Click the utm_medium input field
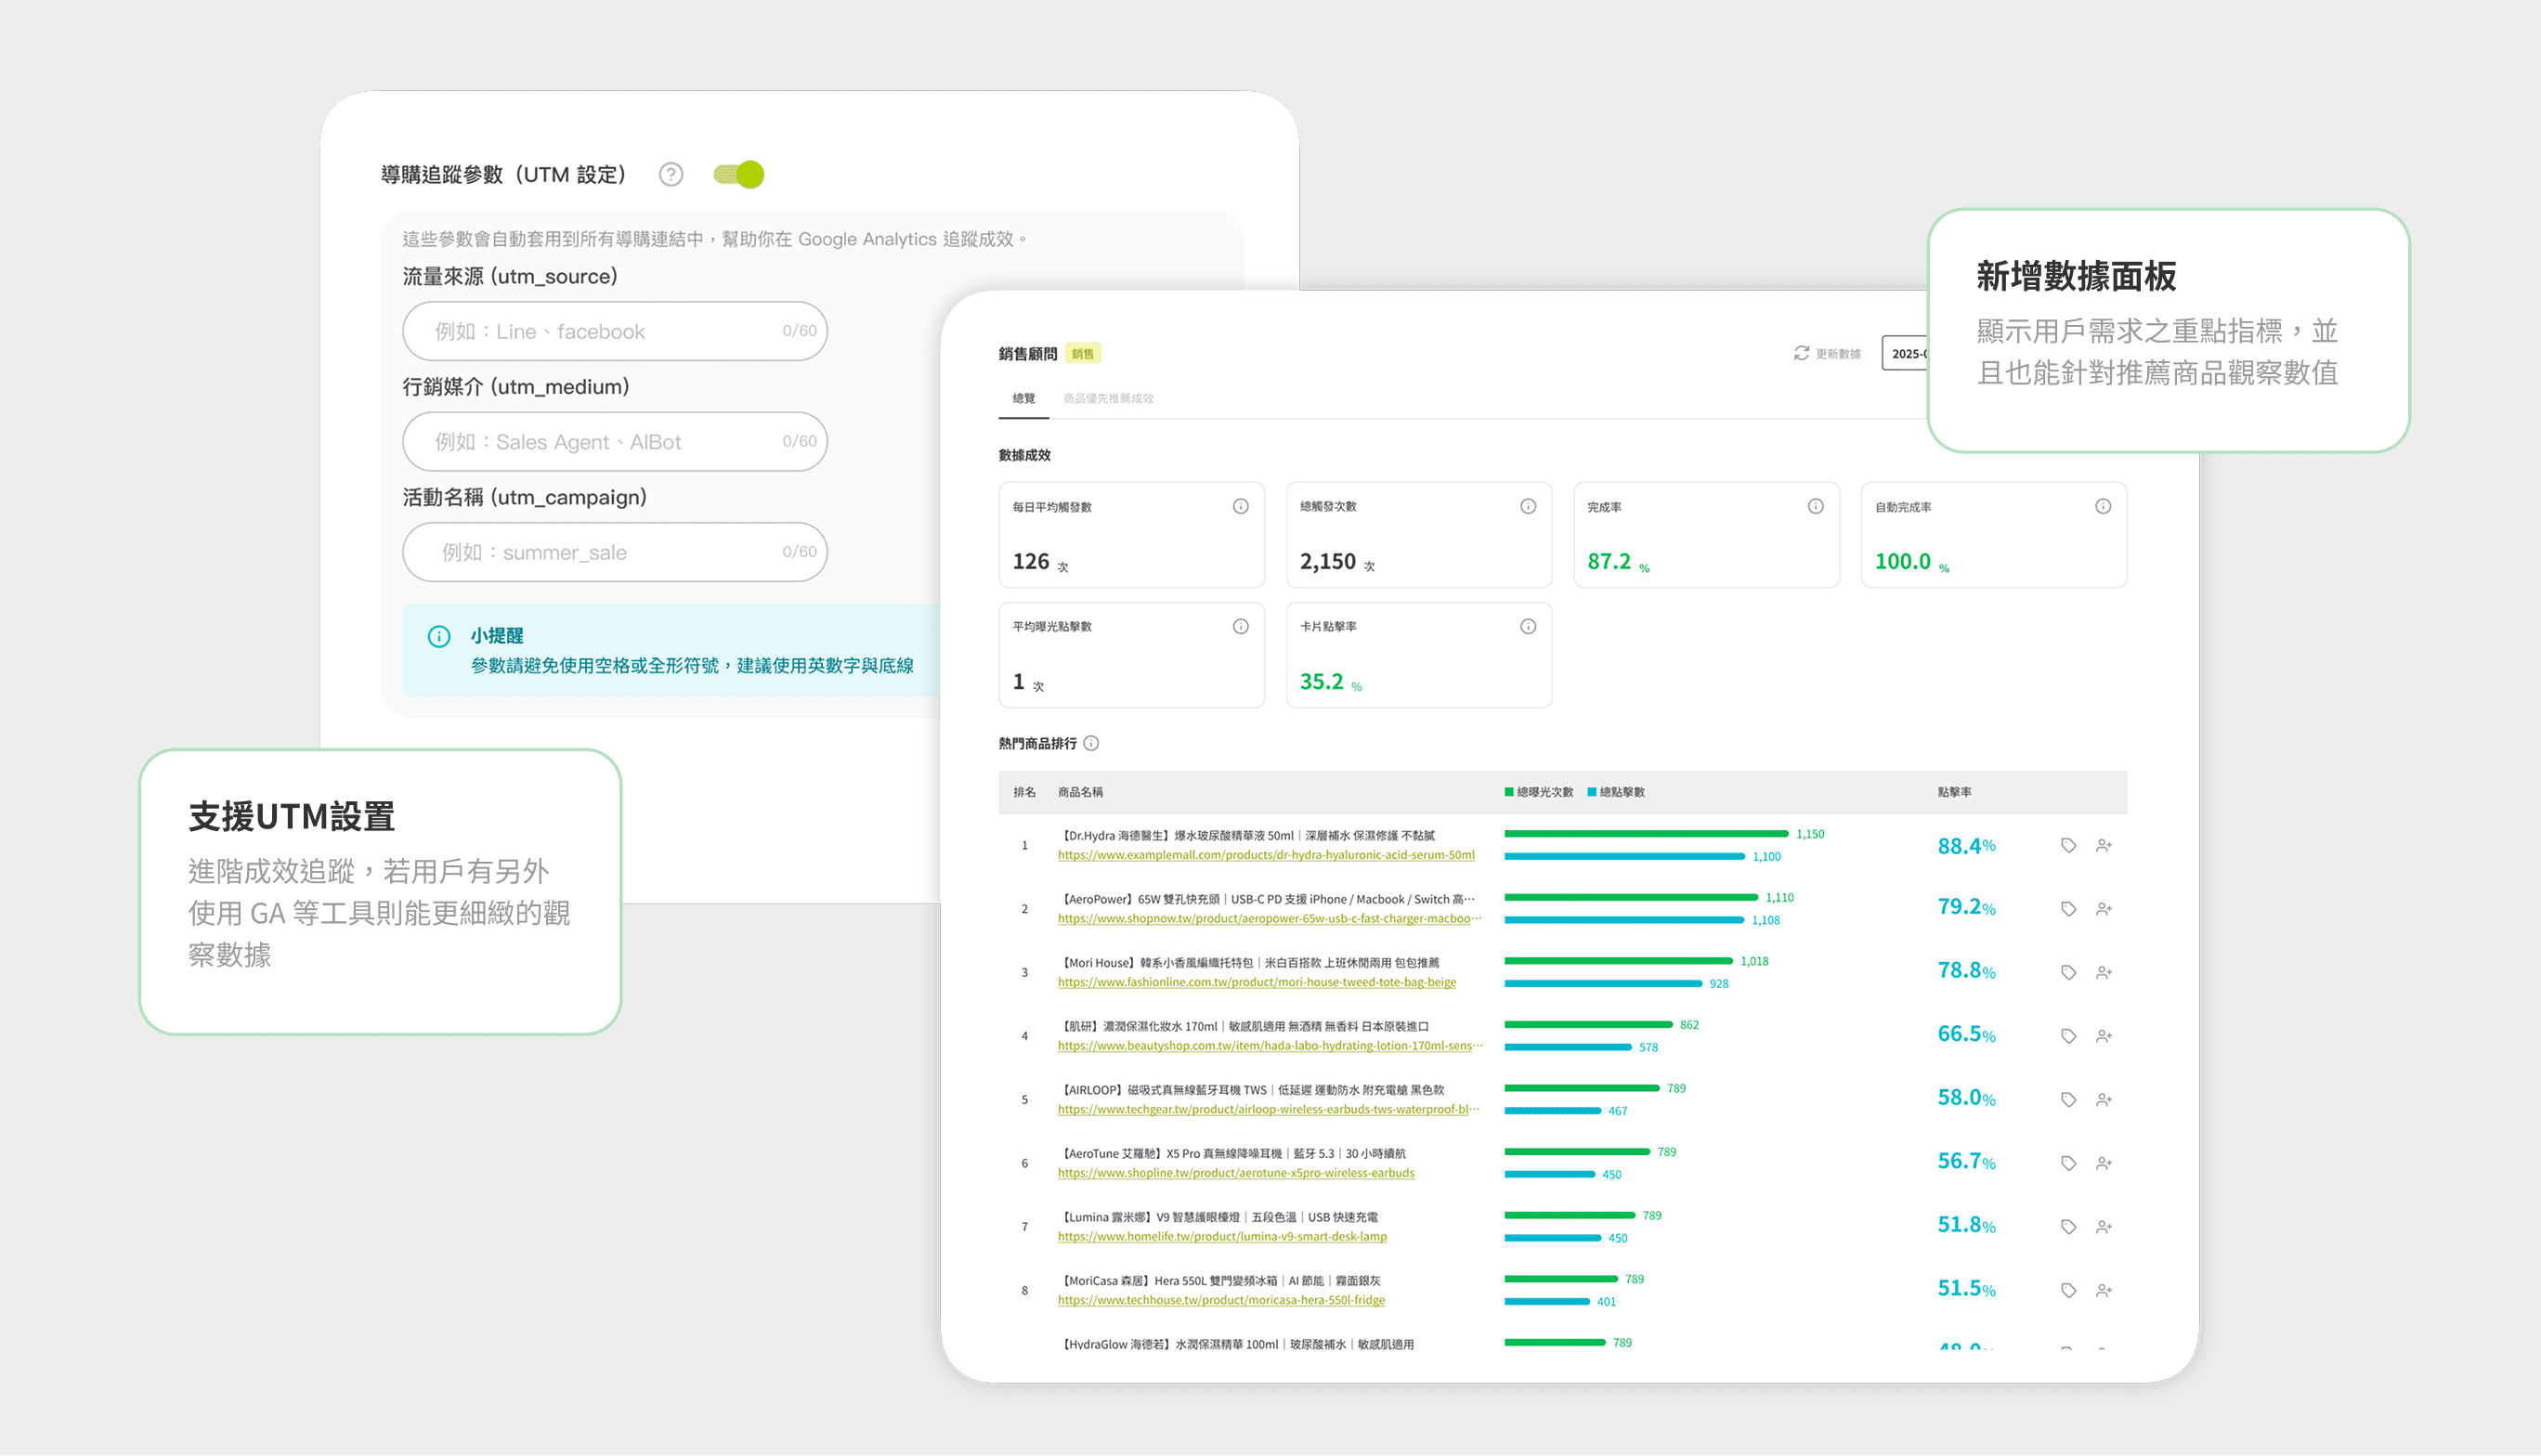This screenshot has width=2541, height=1456. pyautogui.click(x=614, y=441)
